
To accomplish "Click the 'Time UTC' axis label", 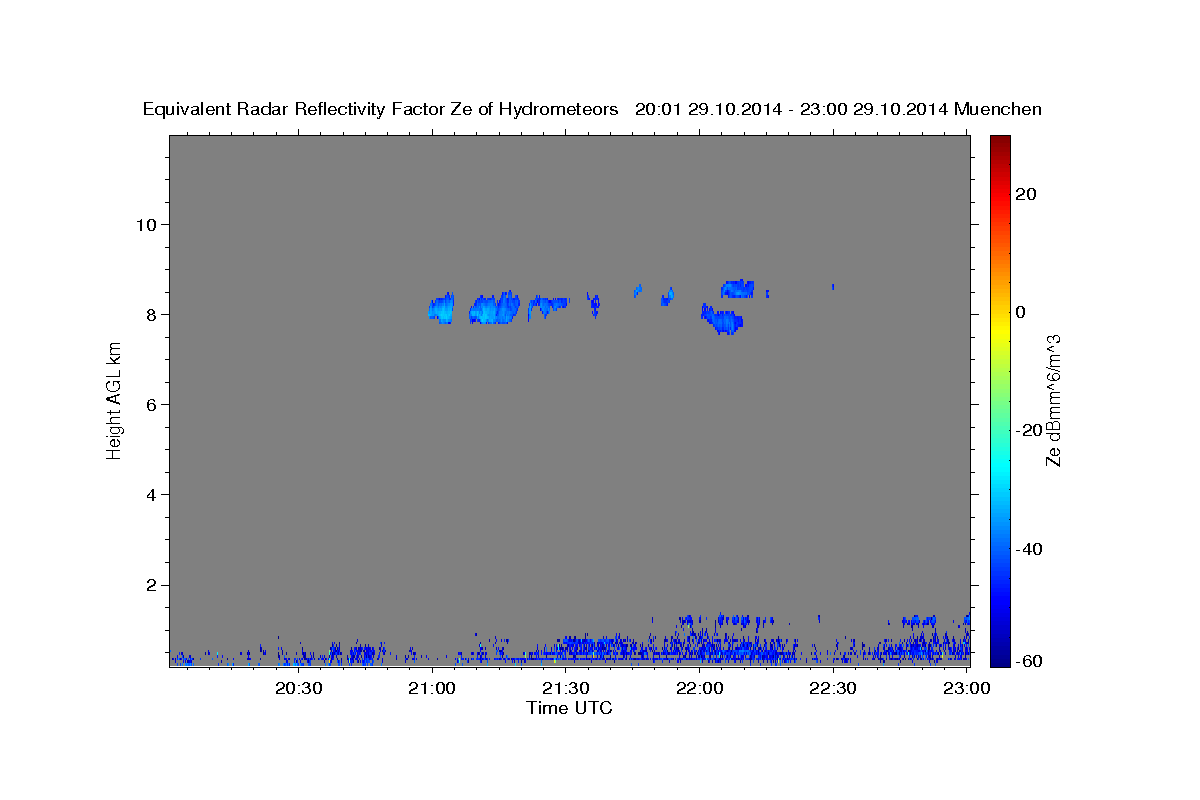I will coord(569,708).
